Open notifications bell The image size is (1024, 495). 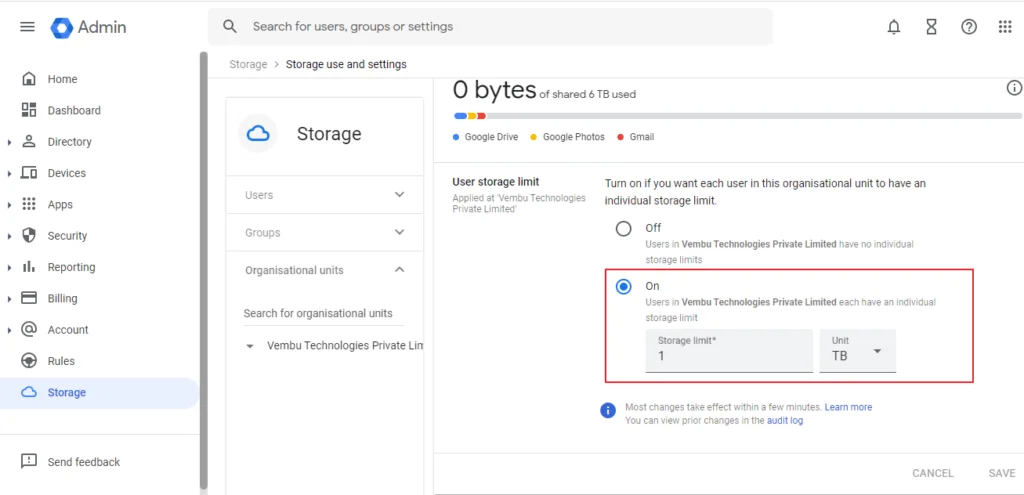(x=894, y=27)
